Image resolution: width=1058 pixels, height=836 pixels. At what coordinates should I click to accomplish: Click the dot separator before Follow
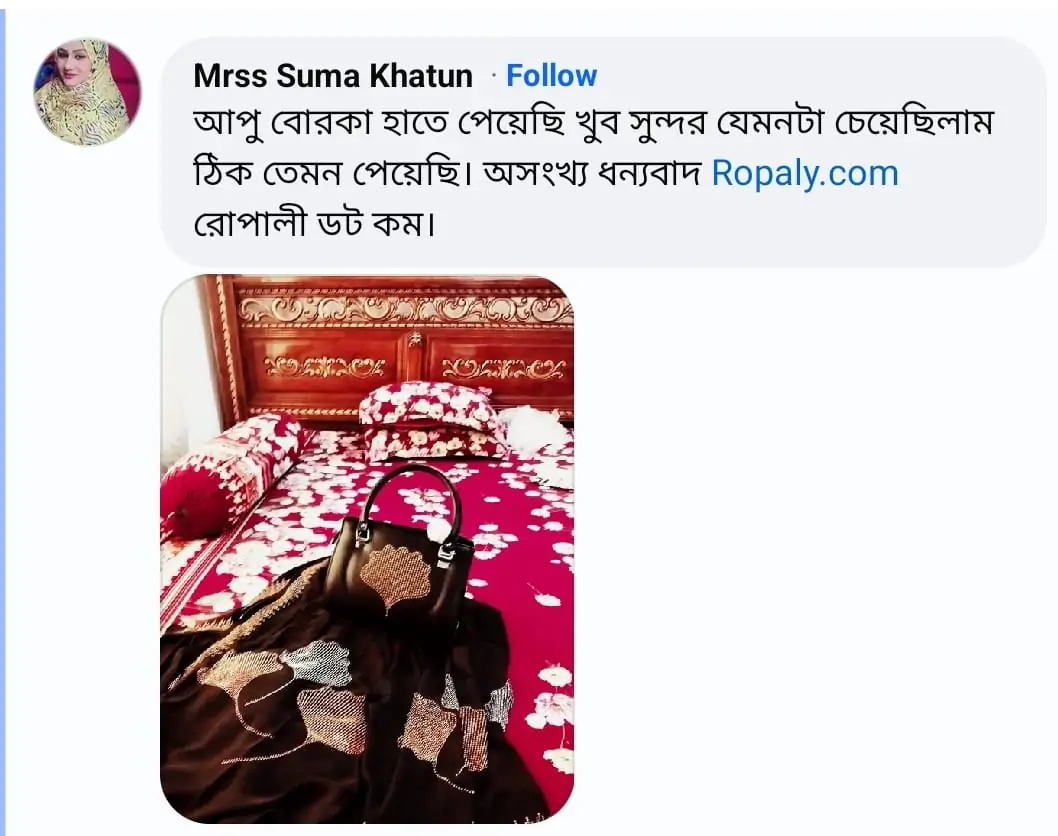pyautogui.click(x=494, y=76)
